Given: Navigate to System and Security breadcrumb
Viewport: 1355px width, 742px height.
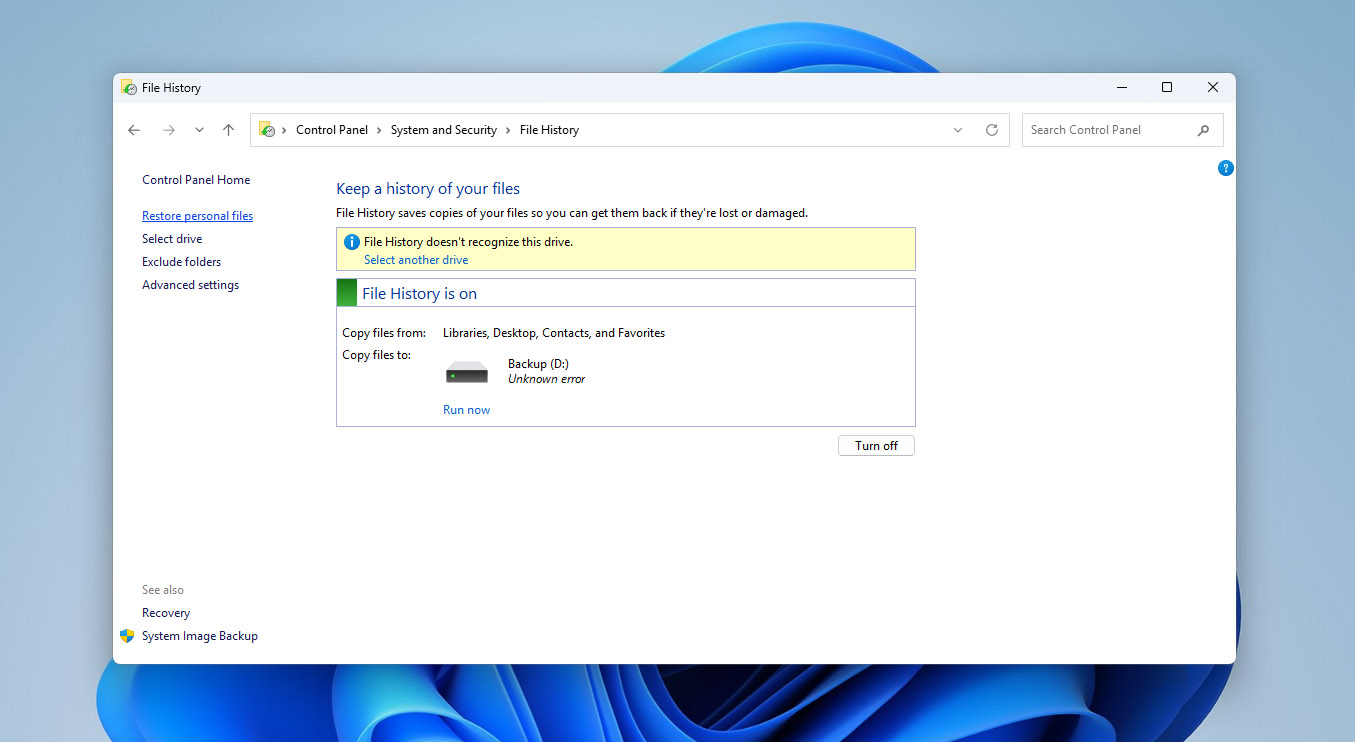Looking at the screenshot, I should 443,129.
